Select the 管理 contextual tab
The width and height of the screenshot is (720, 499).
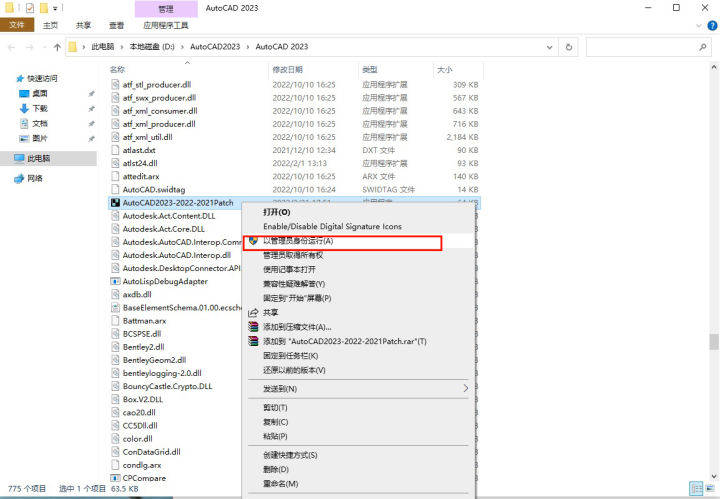[x=166, y=9]
